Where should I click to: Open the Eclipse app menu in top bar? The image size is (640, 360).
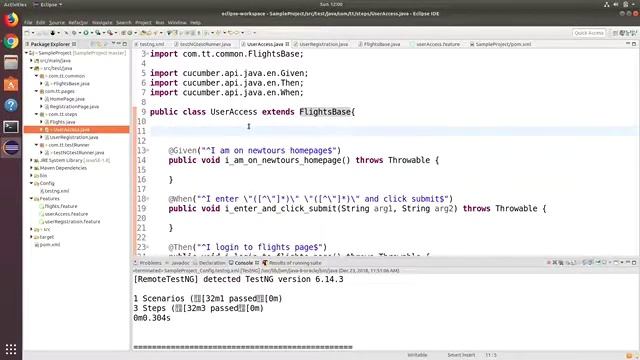pyautogui.click(x=48, y=4)
